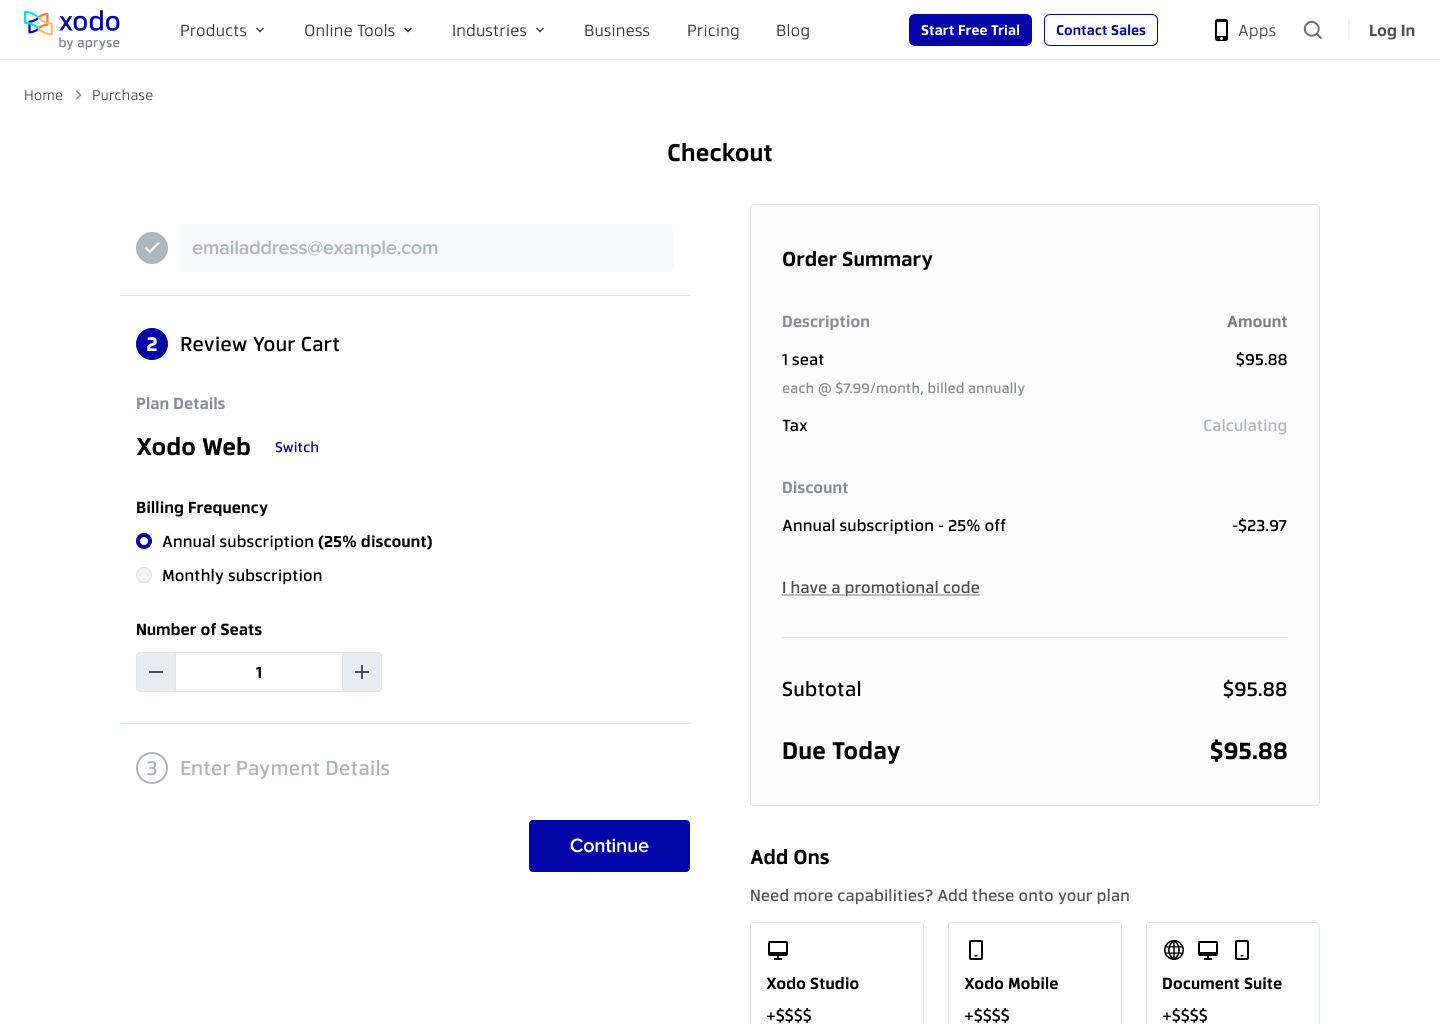The width and height of the screenshot is (1440, 1024).
Task: Click the Xodo Mobile phone icon
Action: click(x=976, y=950)
